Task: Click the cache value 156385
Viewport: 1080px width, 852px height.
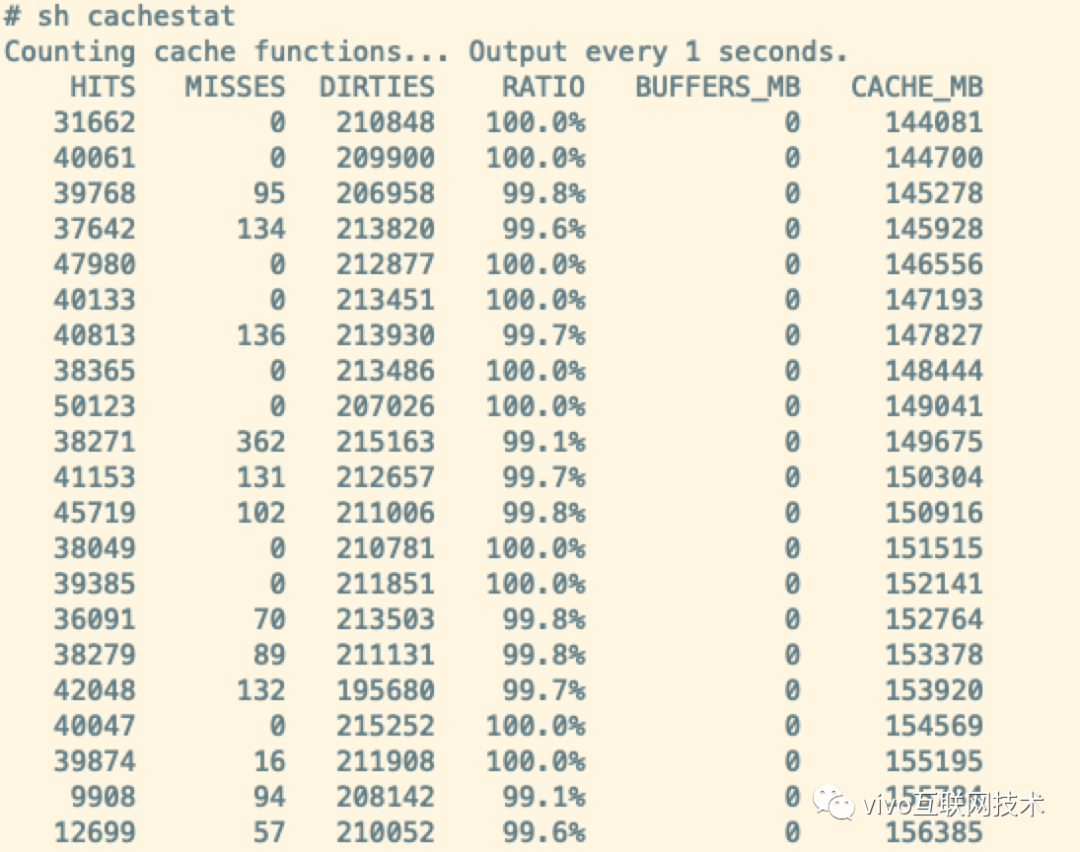Action: (x=934, y=832)
